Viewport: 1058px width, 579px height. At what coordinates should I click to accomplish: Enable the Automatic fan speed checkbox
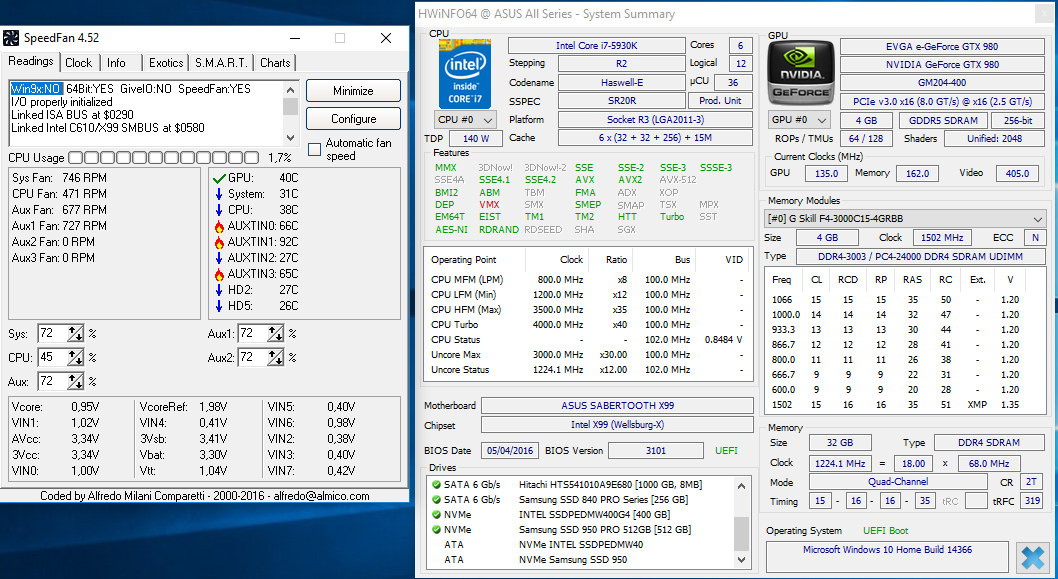pyautogui.click(x=314, y=150)
